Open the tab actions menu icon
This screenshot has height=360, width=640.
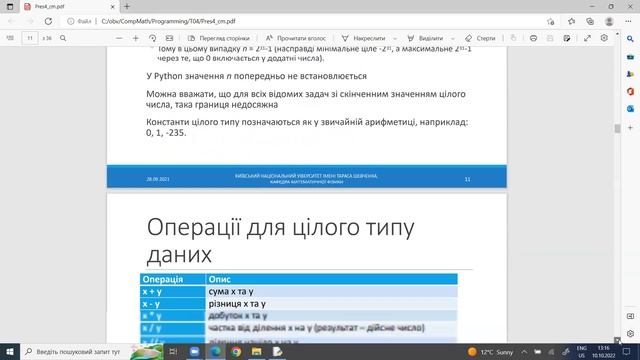(10, 7)
